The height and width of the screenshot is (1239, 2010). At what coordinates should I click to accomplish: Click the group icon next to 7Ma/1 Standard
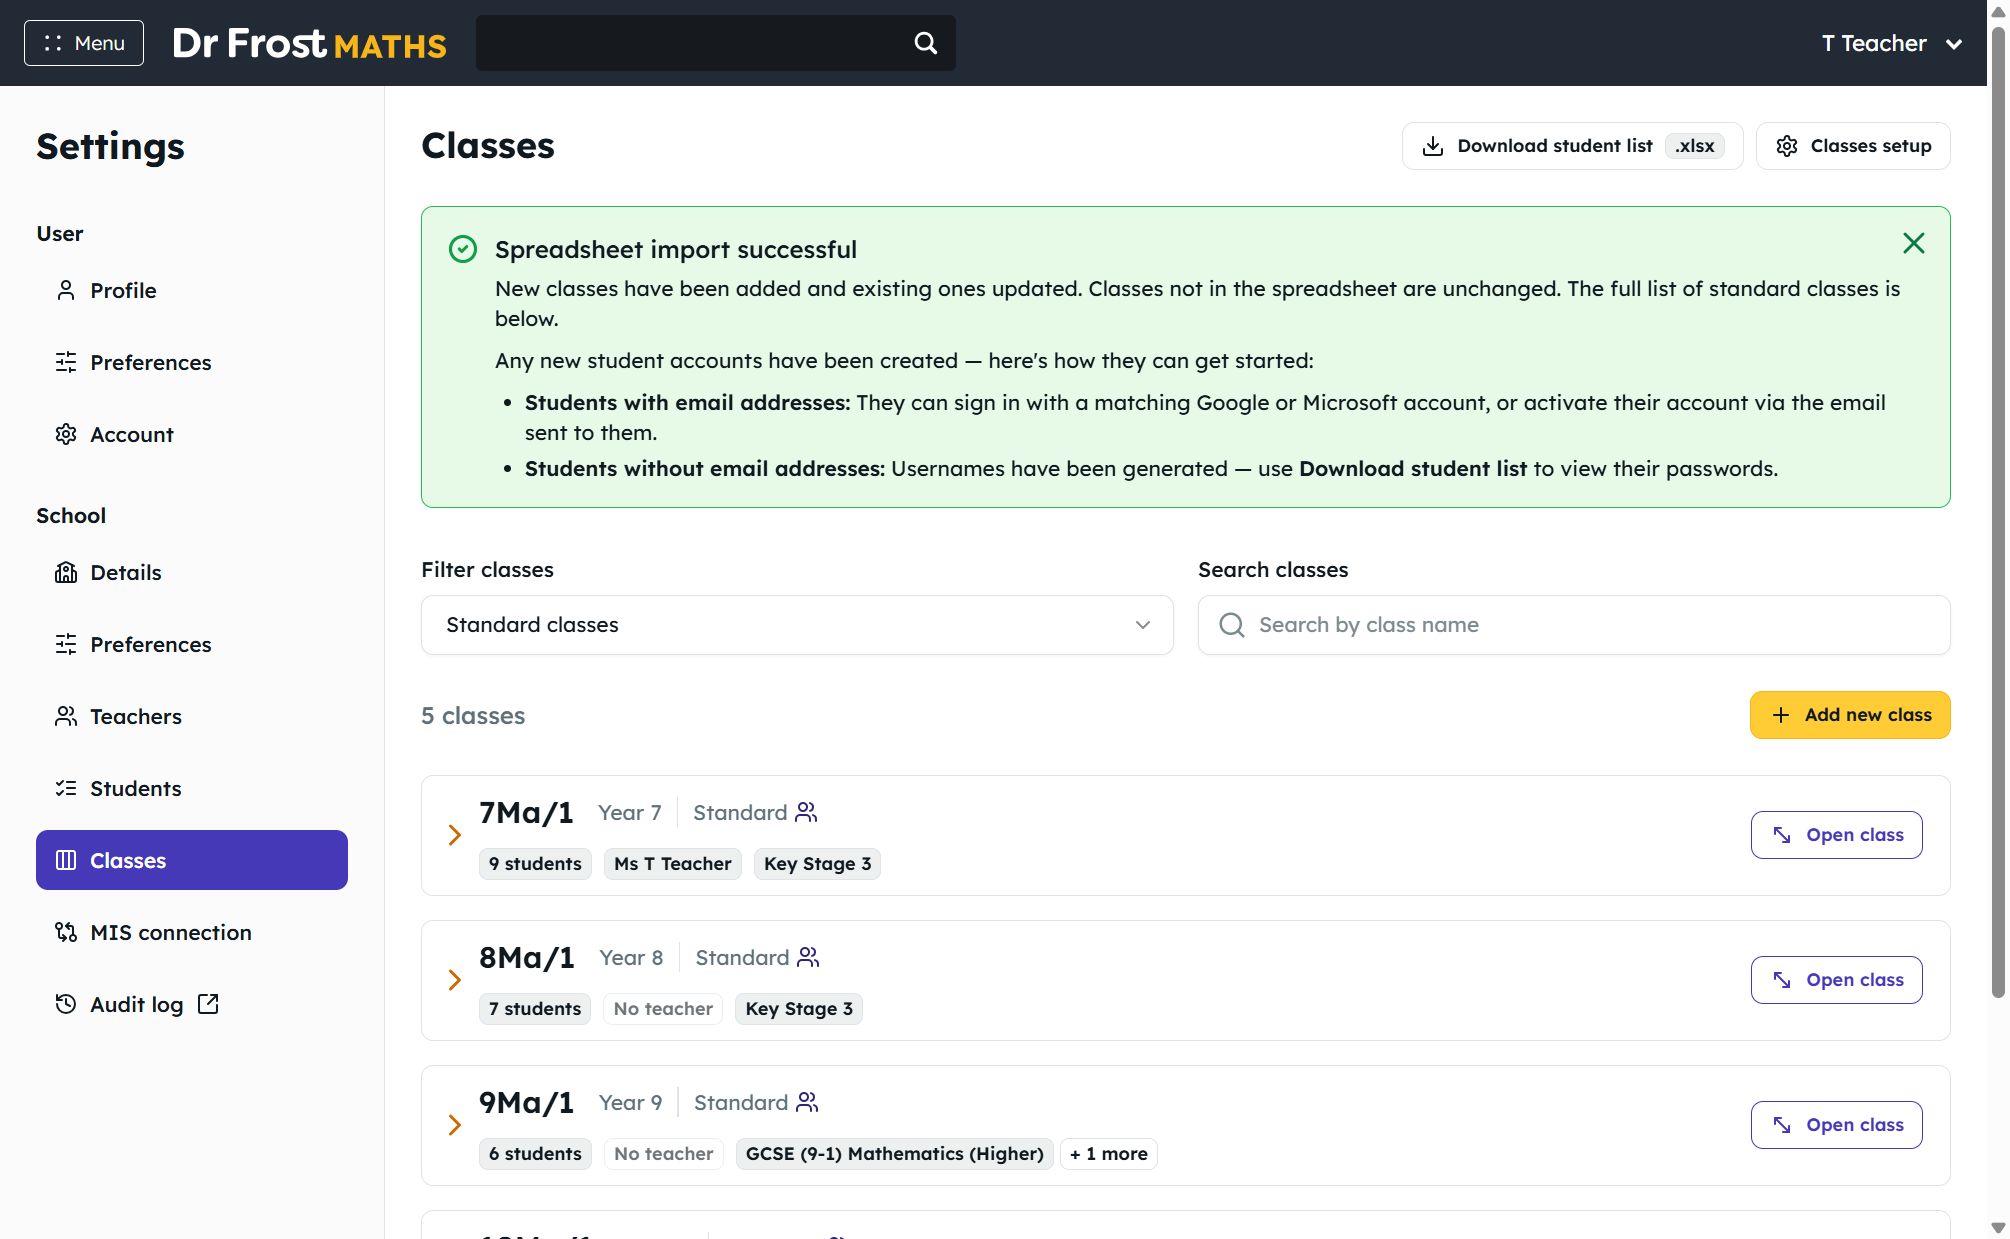[x=806, y=812]
